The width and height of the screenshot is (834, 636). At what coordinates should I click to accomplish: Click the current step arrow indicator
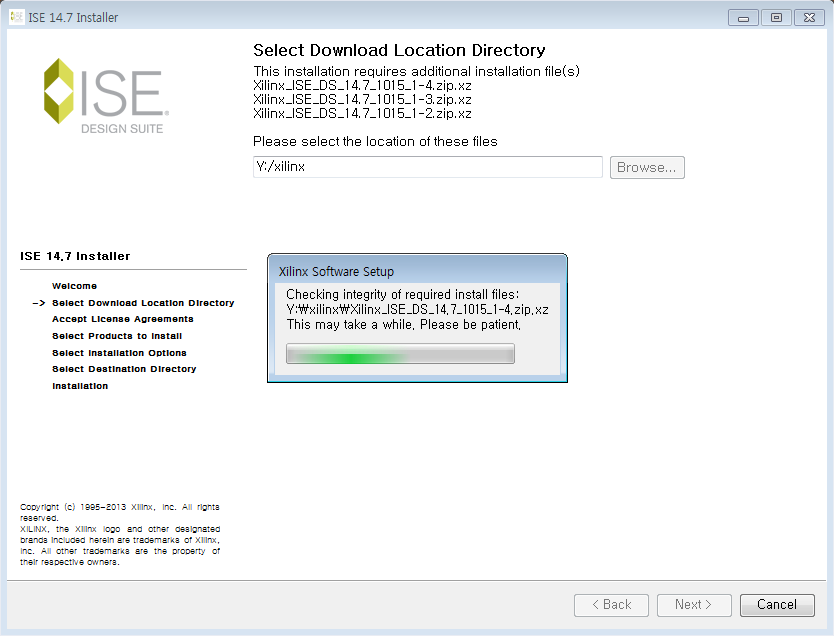pyautogui.click(x=39, y=303)
